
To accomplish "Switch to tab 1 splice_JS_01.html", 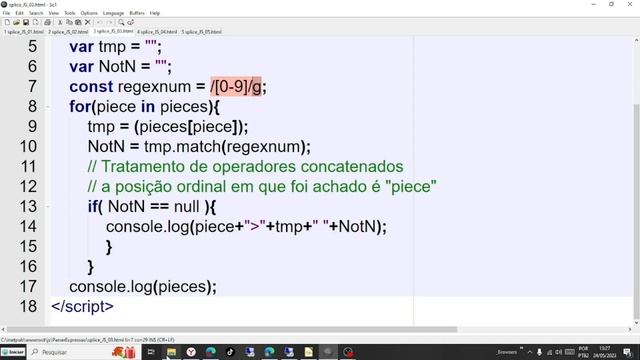I will 24,31.
